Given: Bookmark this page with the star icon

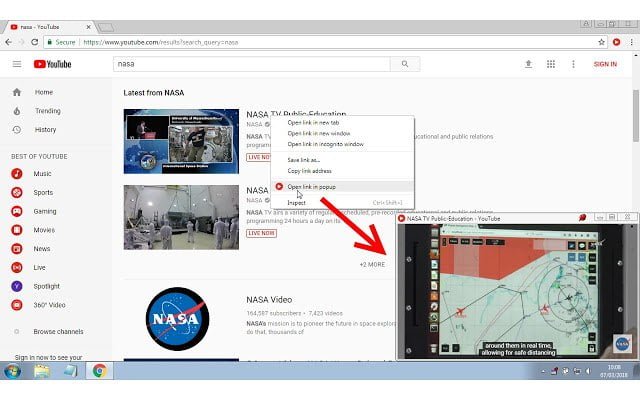Looking at the screenshot, I should 601,42.
